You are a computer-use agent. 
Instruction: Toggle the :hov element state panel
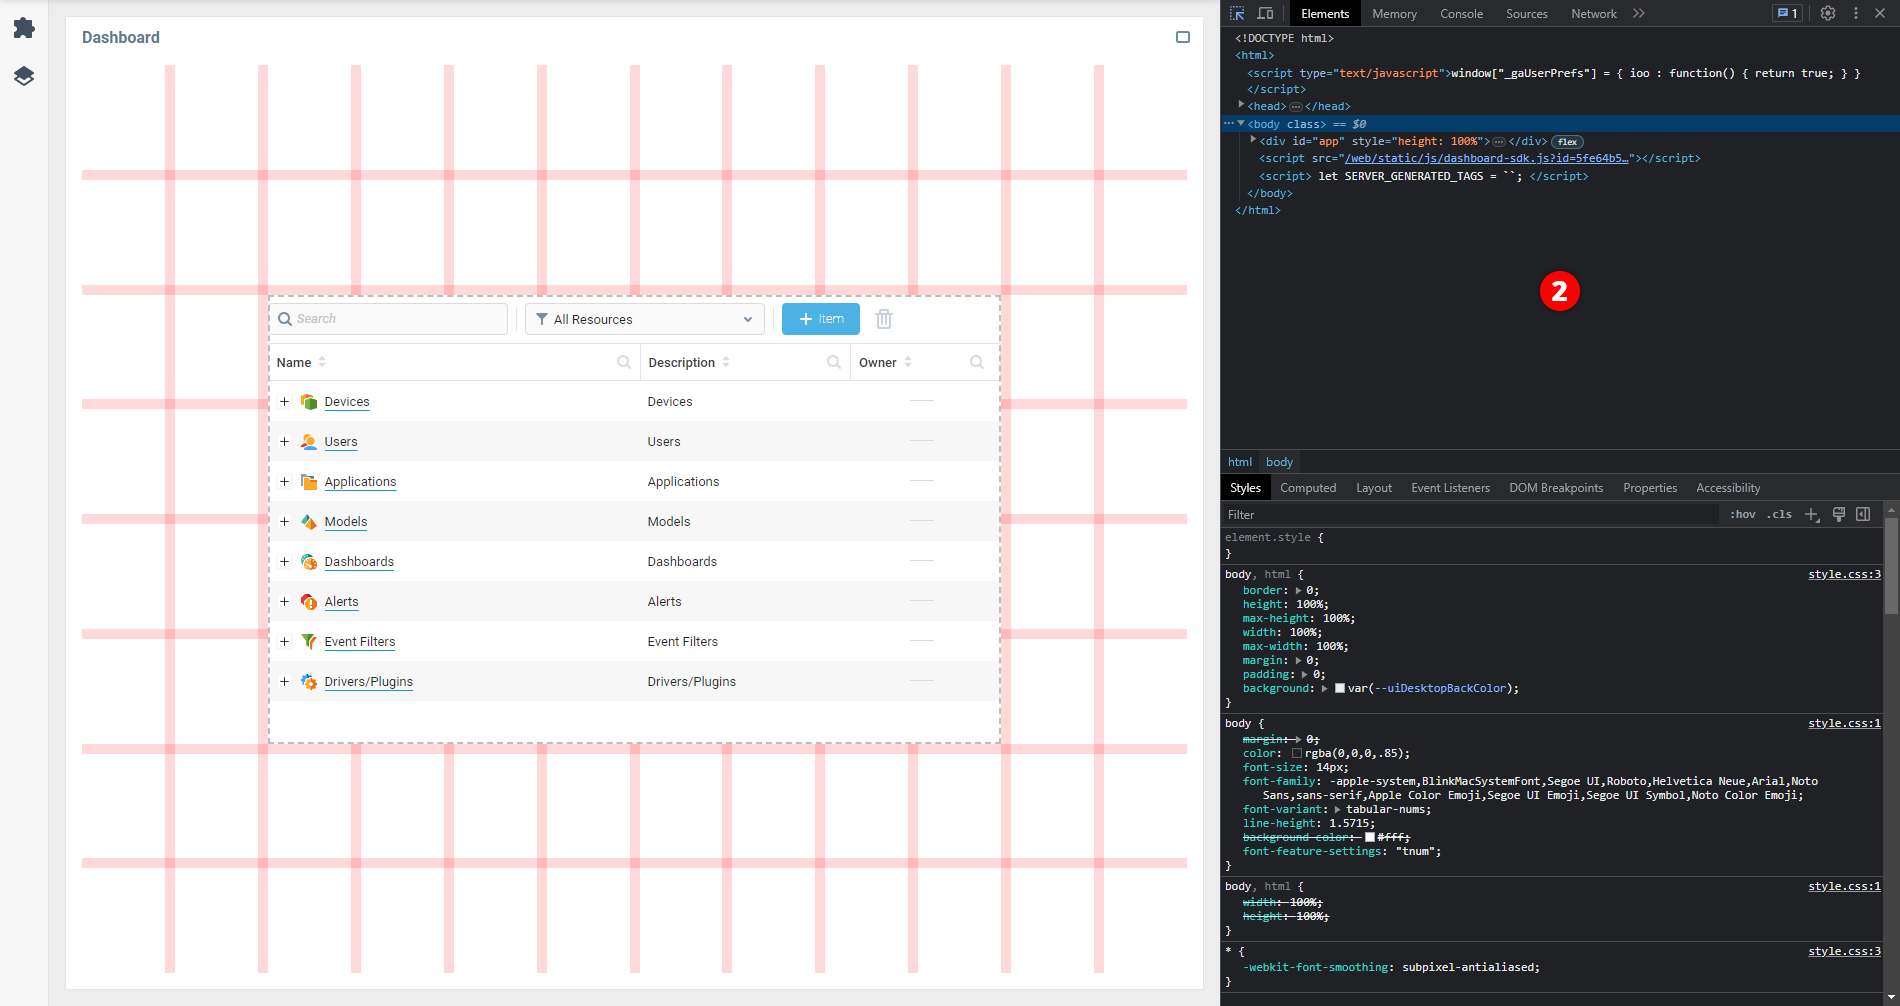coord(1742,514)
